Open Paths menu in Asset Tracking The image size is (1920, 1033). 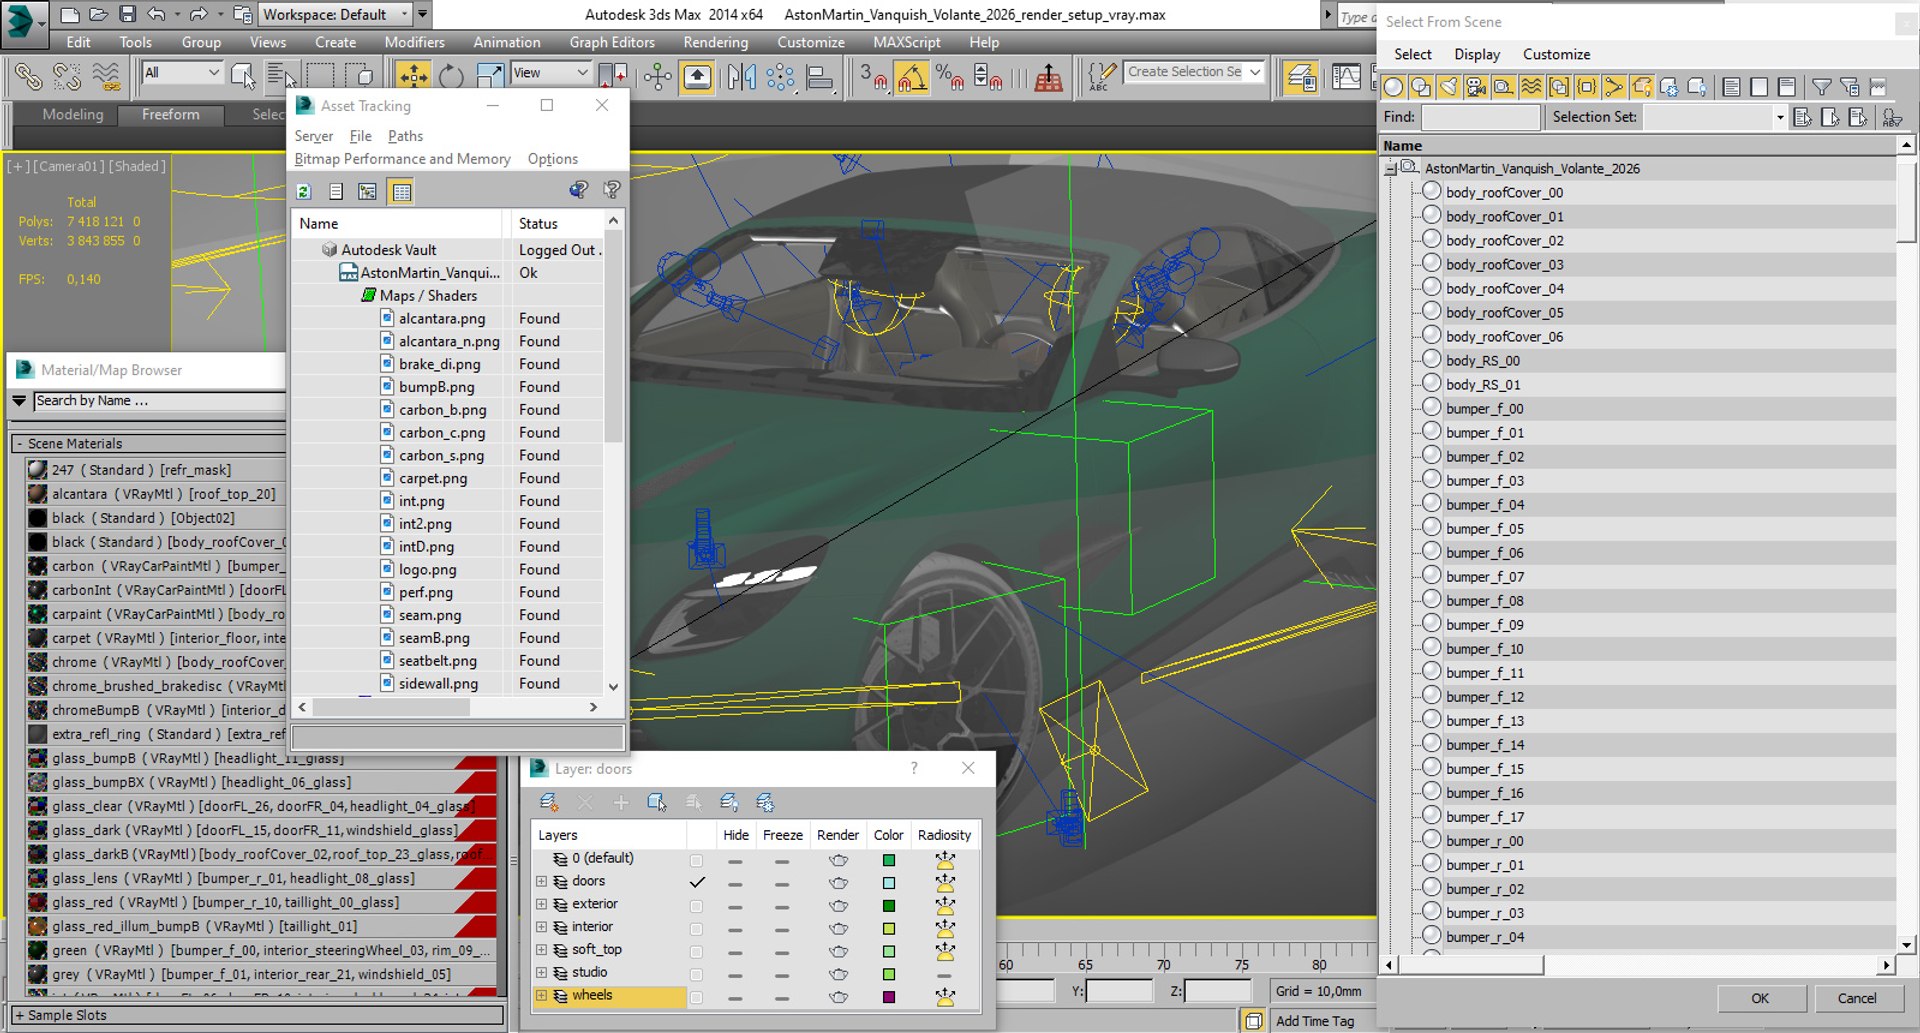click(405, 136)
